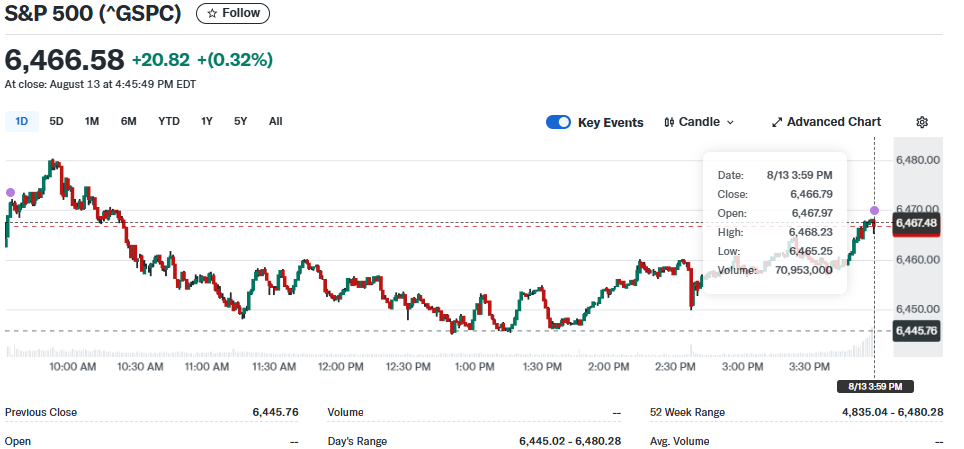Click the Avg. Volume label
This screenshot has width=964, height=449.
coord(679,442)
